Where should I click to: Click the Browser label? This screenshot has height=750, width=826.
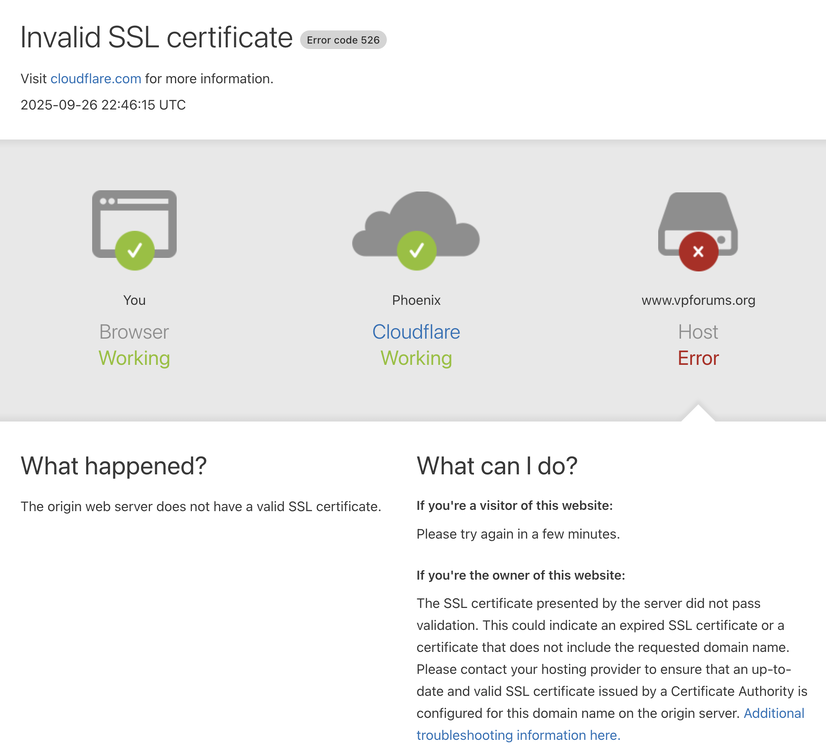coord(134,332)
